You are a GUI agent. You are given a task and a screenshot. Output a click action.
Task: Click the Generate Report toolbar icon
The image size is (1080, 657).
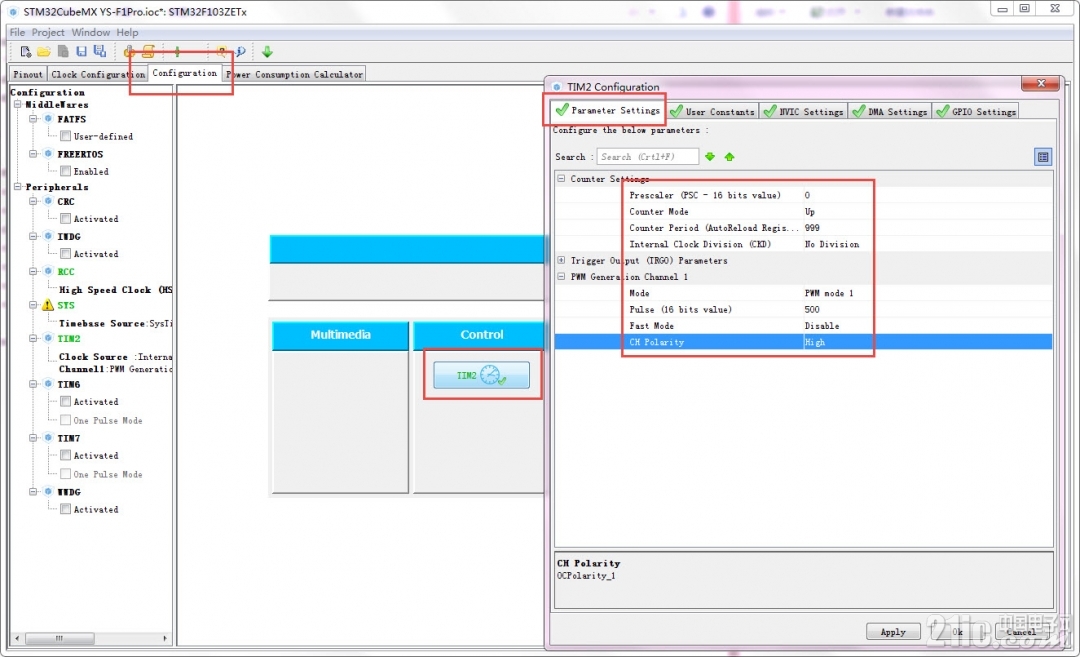click(x=129, y=51)
